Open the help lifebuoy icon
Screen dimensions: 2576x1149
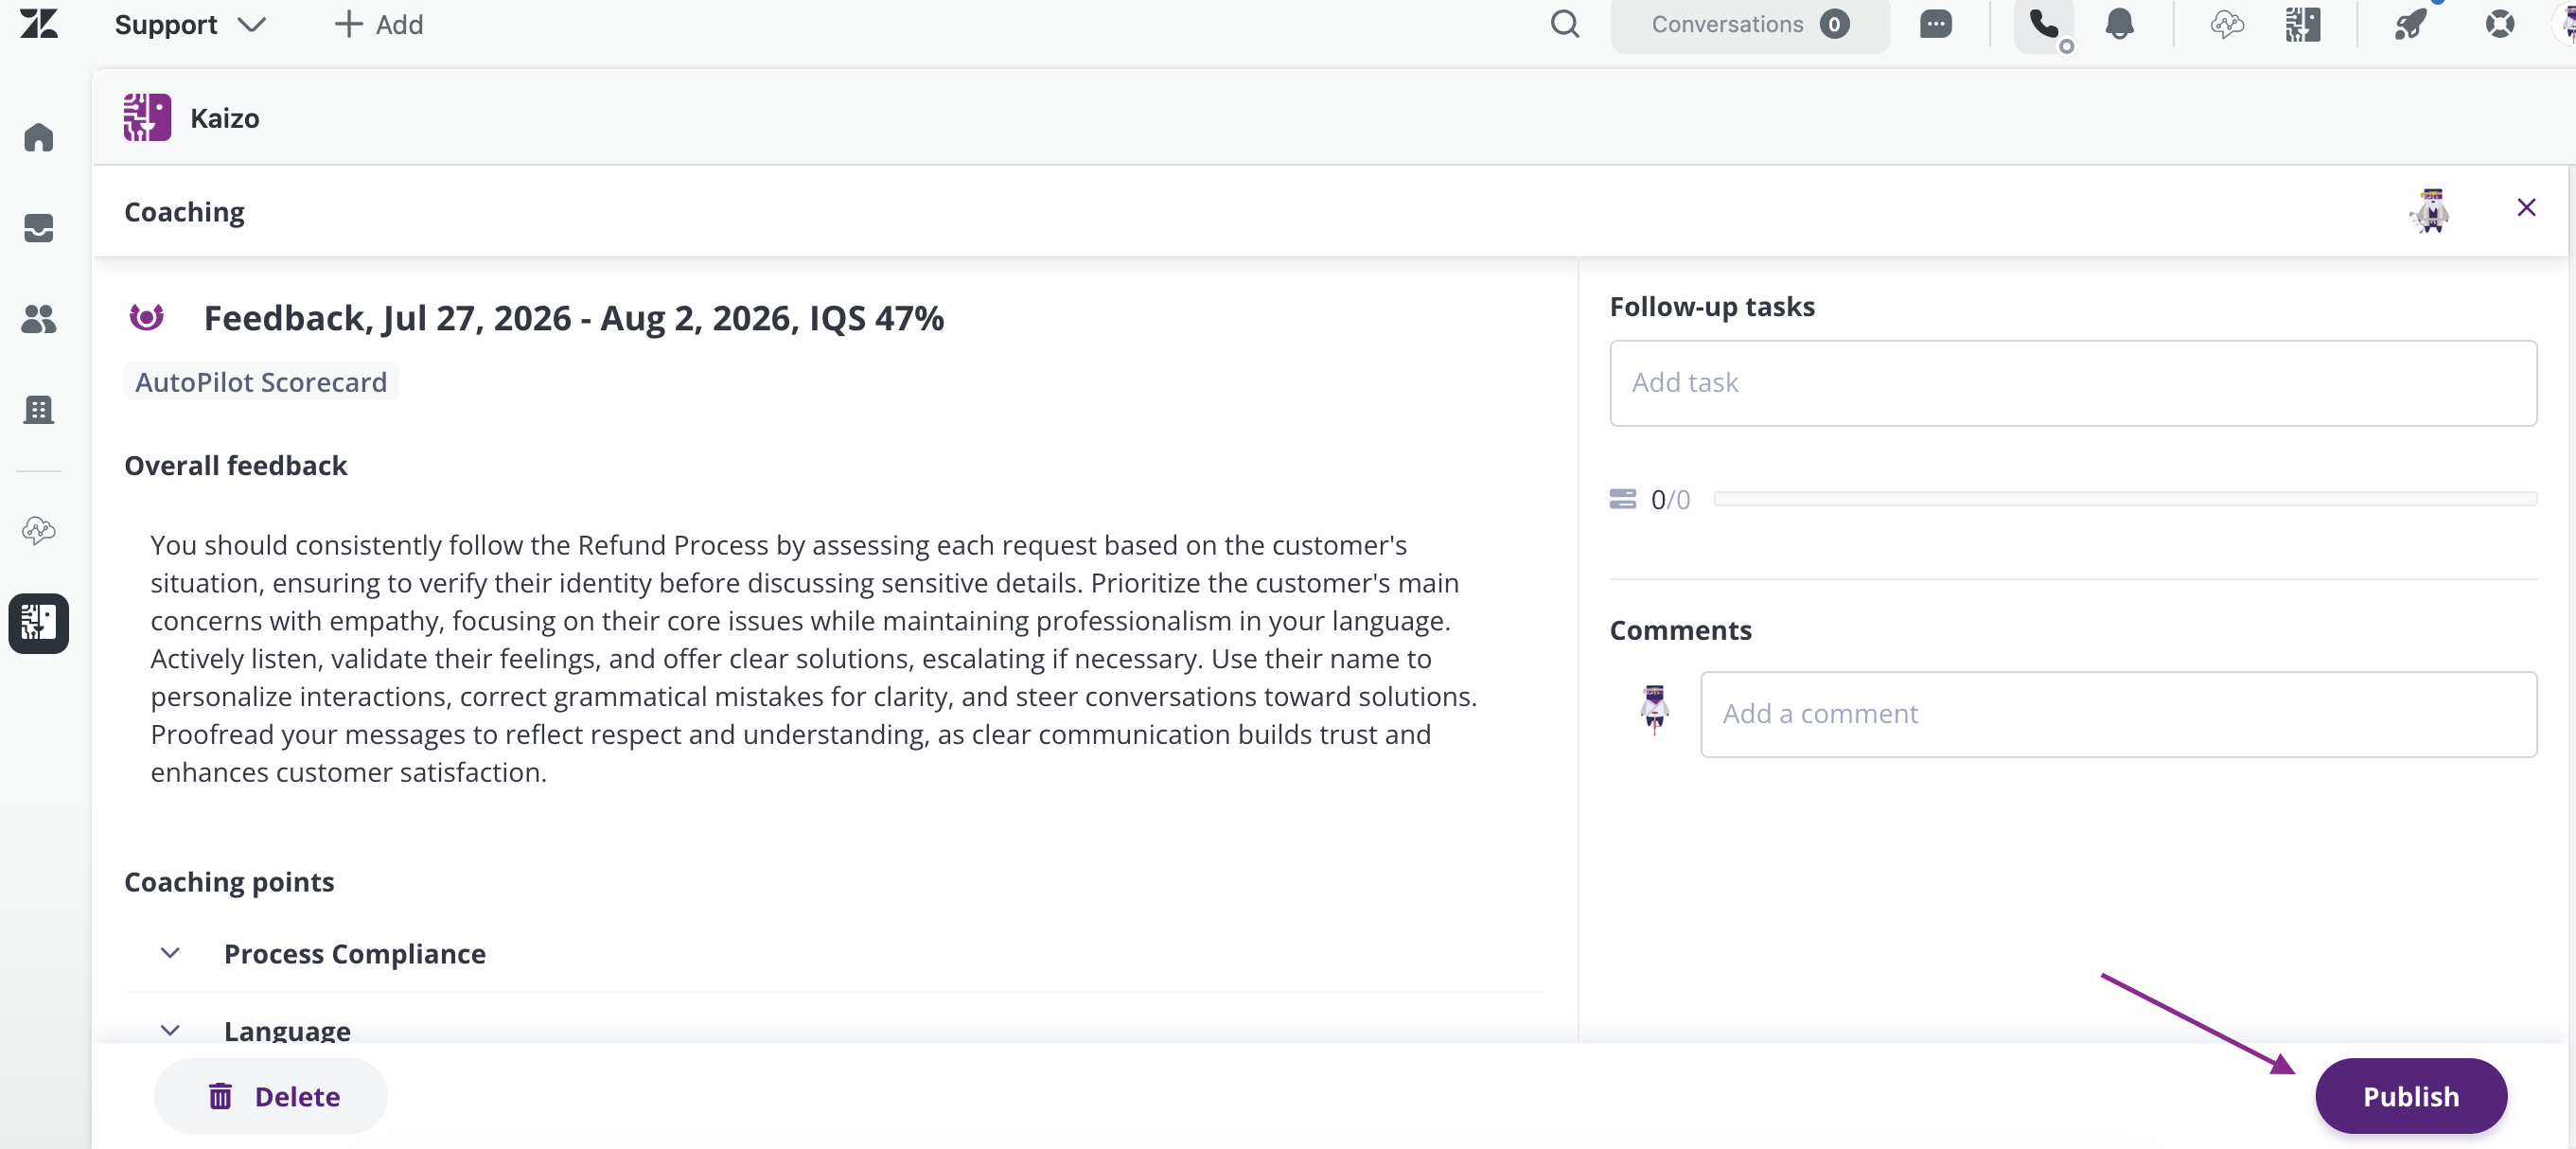(x=2499, y=24)
